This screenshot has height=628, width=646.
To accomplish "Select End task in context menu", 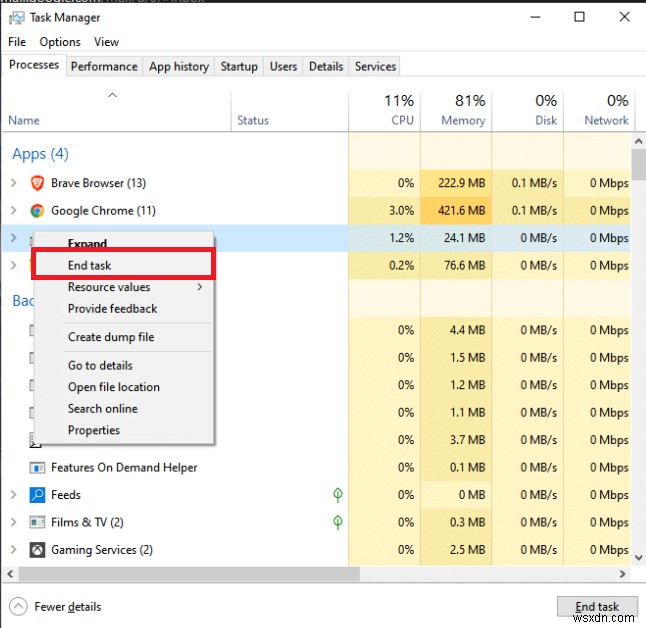I will (x=90, y=265).
